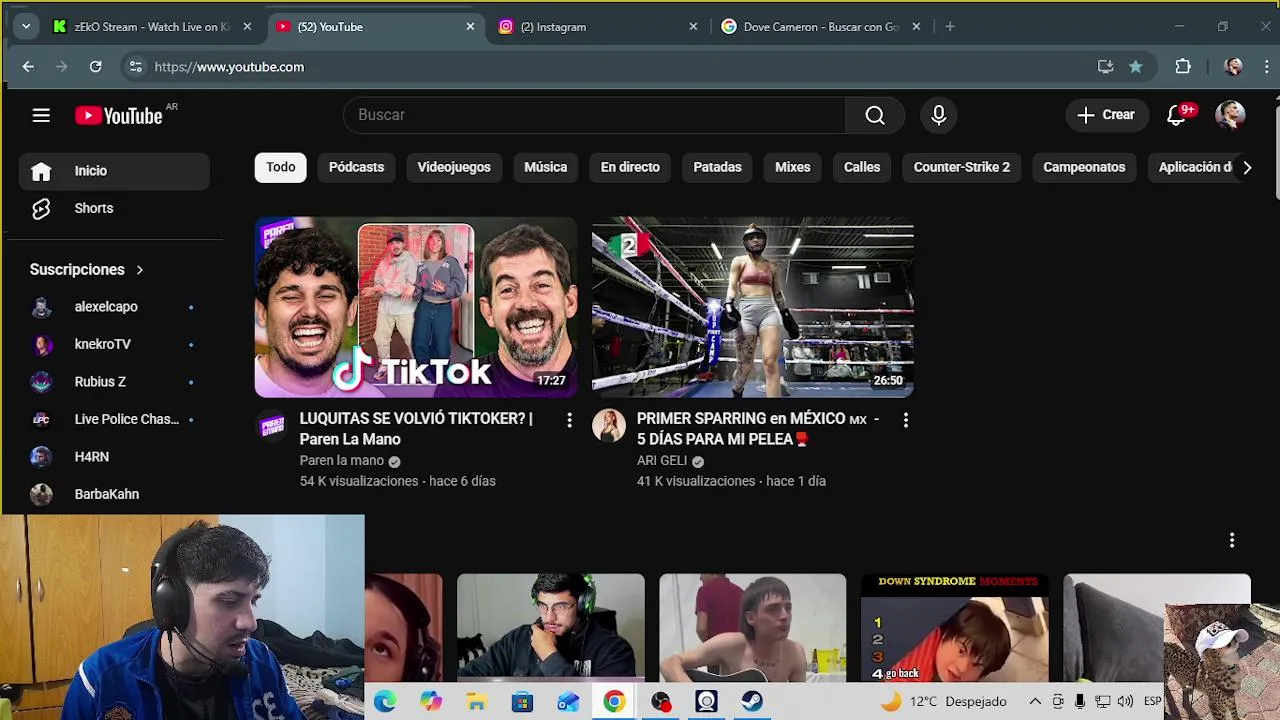Open the Chrome extensions puzzle icon

click(x=1183, y=67)
